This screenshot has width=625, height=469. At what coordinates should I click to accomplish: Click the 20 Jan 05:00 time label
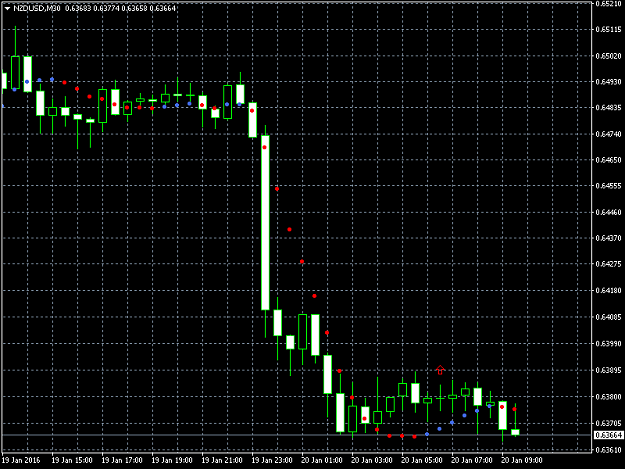click(x=422, y=460)
